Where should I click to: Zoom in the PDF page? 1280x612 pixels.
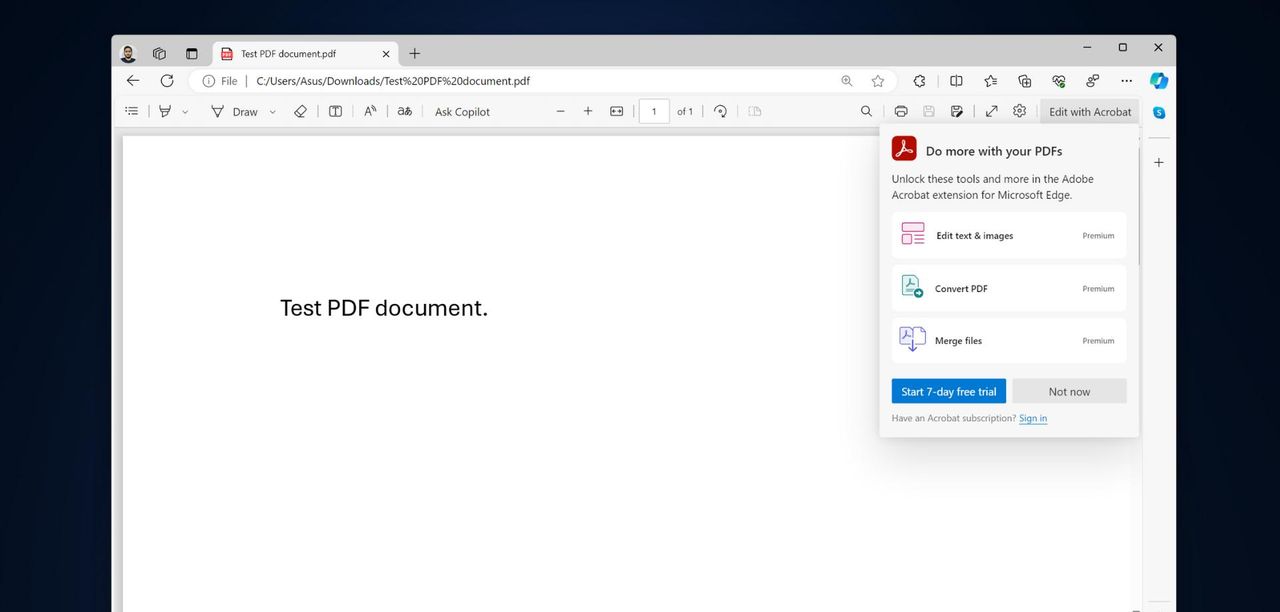coord(588,111)
